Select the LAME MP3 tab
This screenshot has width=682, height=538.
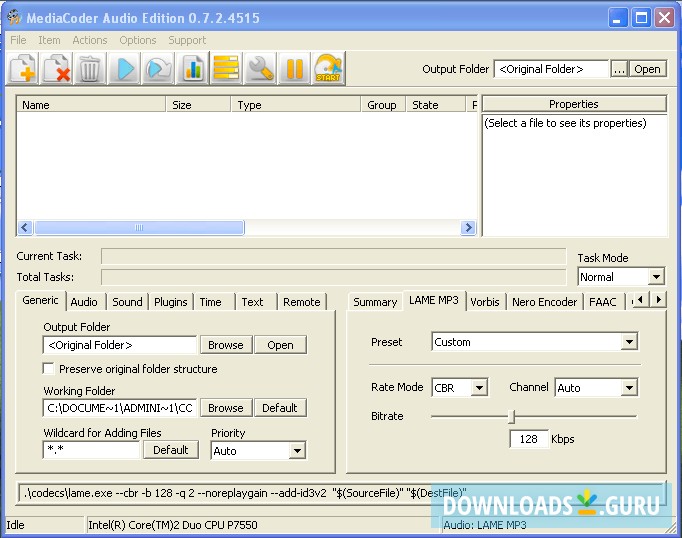pos(434,300)
